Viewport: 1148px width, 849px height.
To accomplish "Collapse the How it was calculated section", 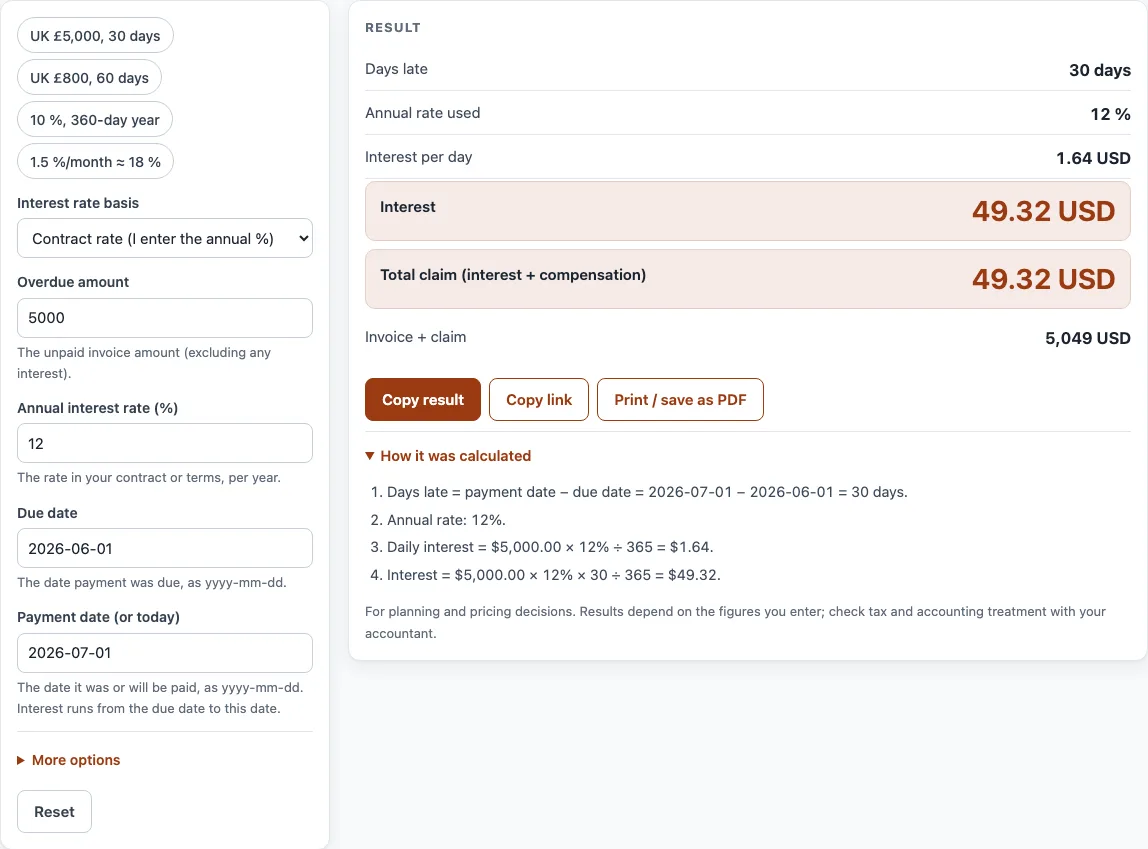I will pyautogui.click(x=448, y=456).
